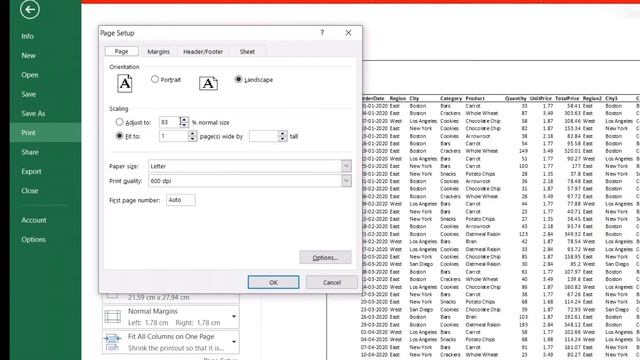Click the Region header in print preview
640x360 pixels.
pos(398,98)
